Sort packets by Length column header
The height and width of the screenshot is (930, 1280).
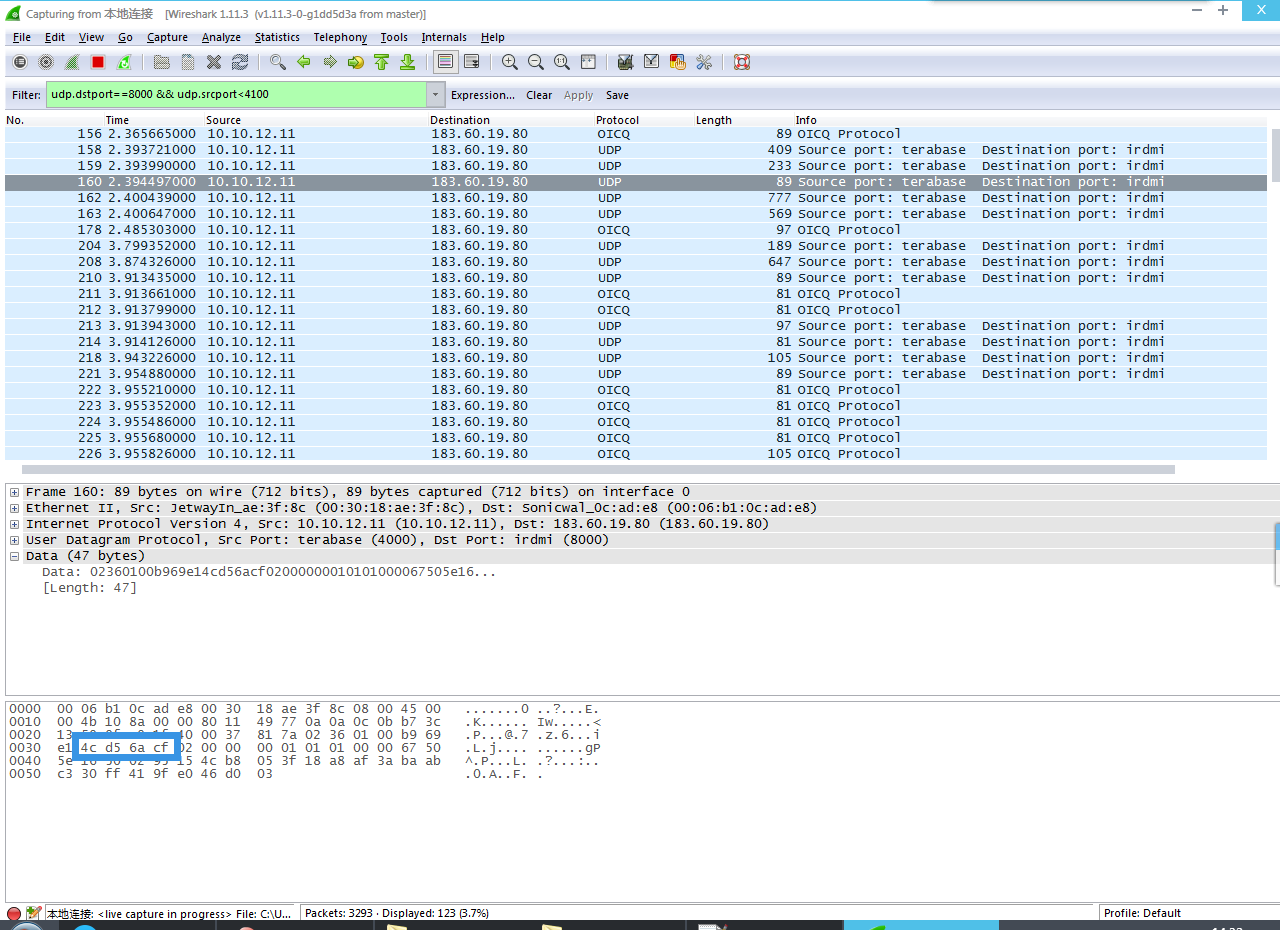(714, 120)
